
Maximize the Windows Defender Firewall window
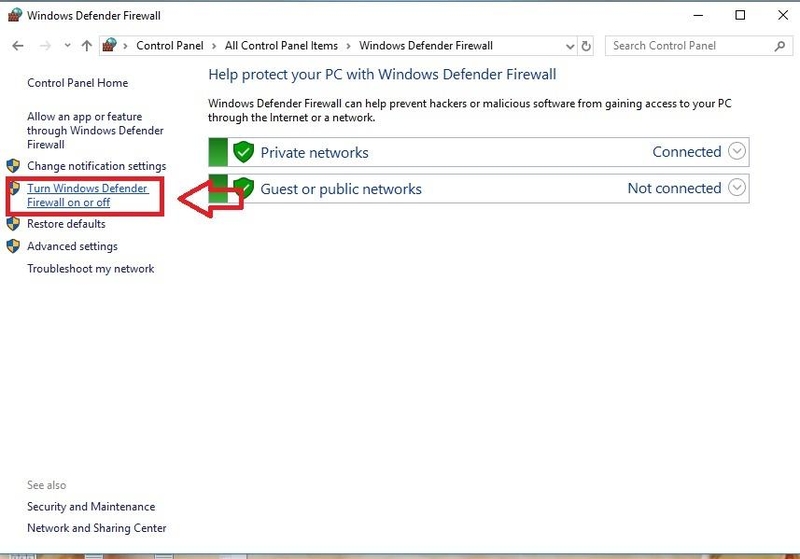coord(740,15)
